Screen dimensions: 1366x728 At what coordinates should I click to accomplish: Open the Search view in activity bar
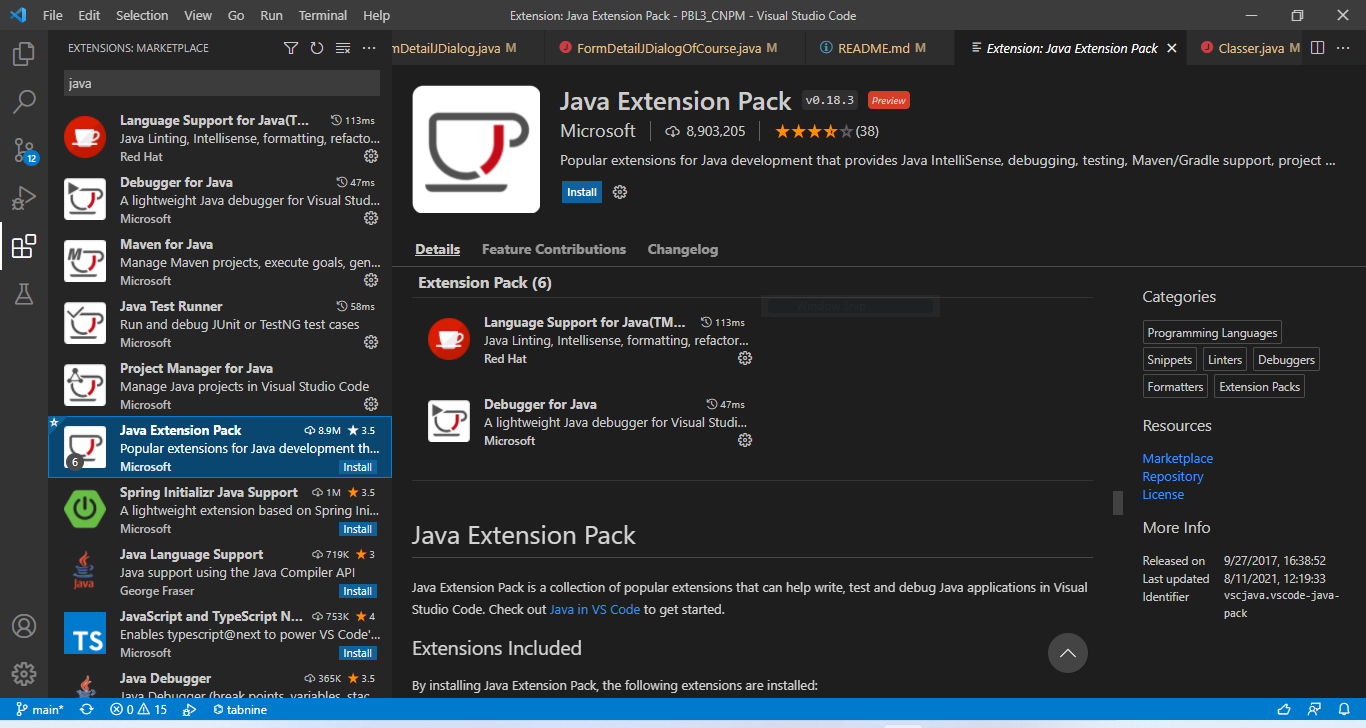tap(24, 101)
